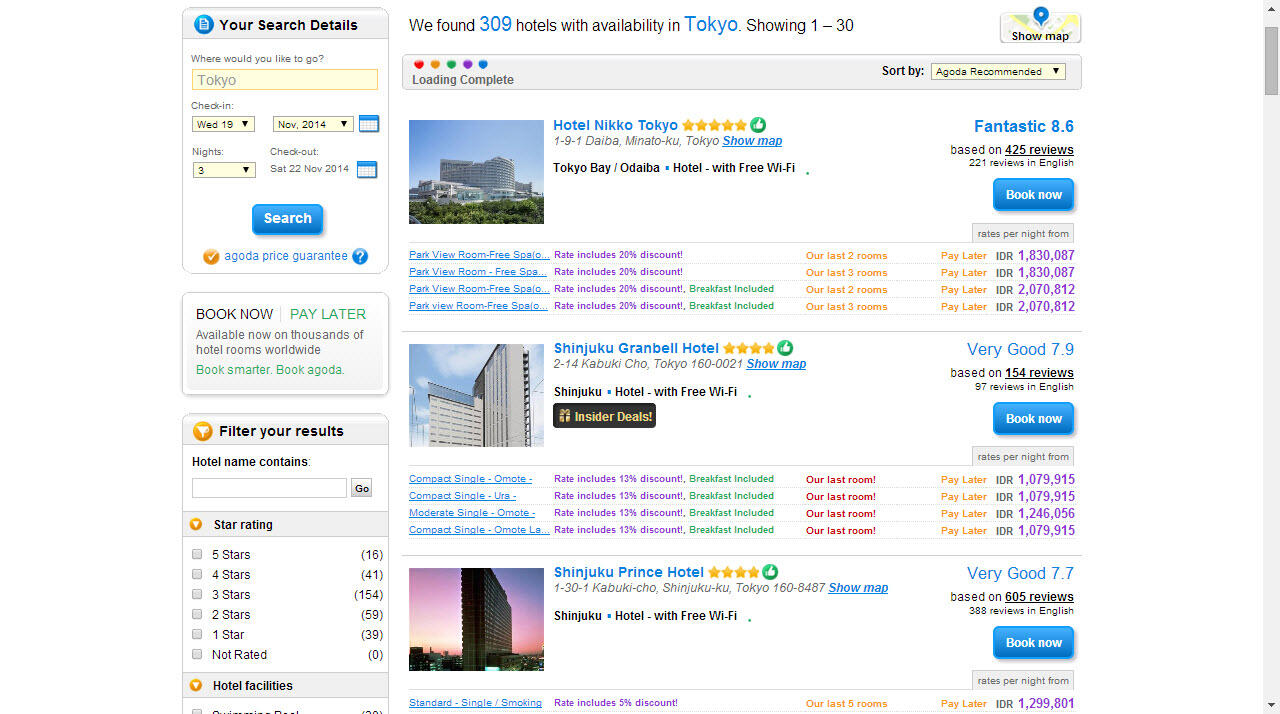Open the 425 reviews link
Screen dimensions: 1280x714
(x=1039, y=150)
